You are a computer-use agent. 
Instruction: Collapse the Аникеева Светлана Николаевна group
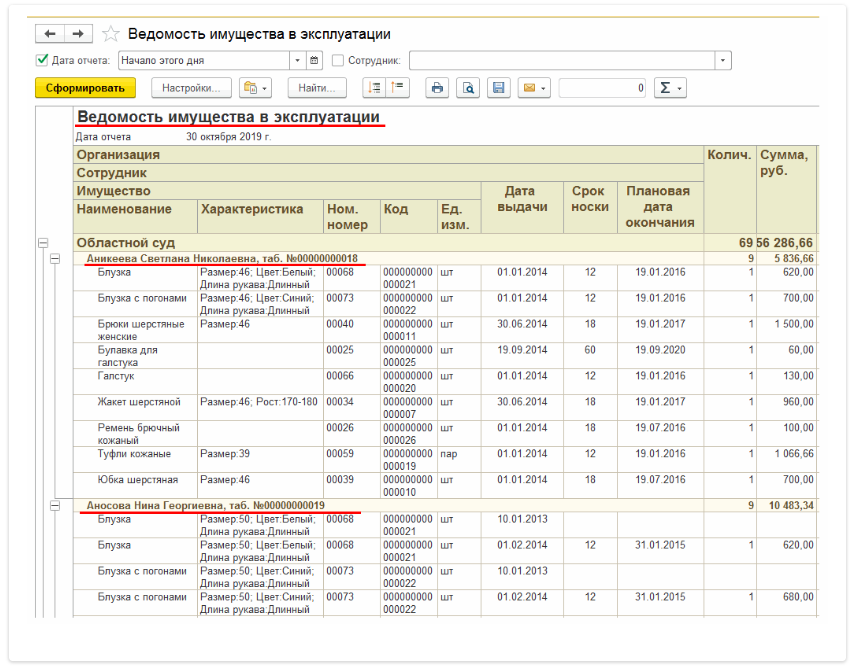click(55, 258)
